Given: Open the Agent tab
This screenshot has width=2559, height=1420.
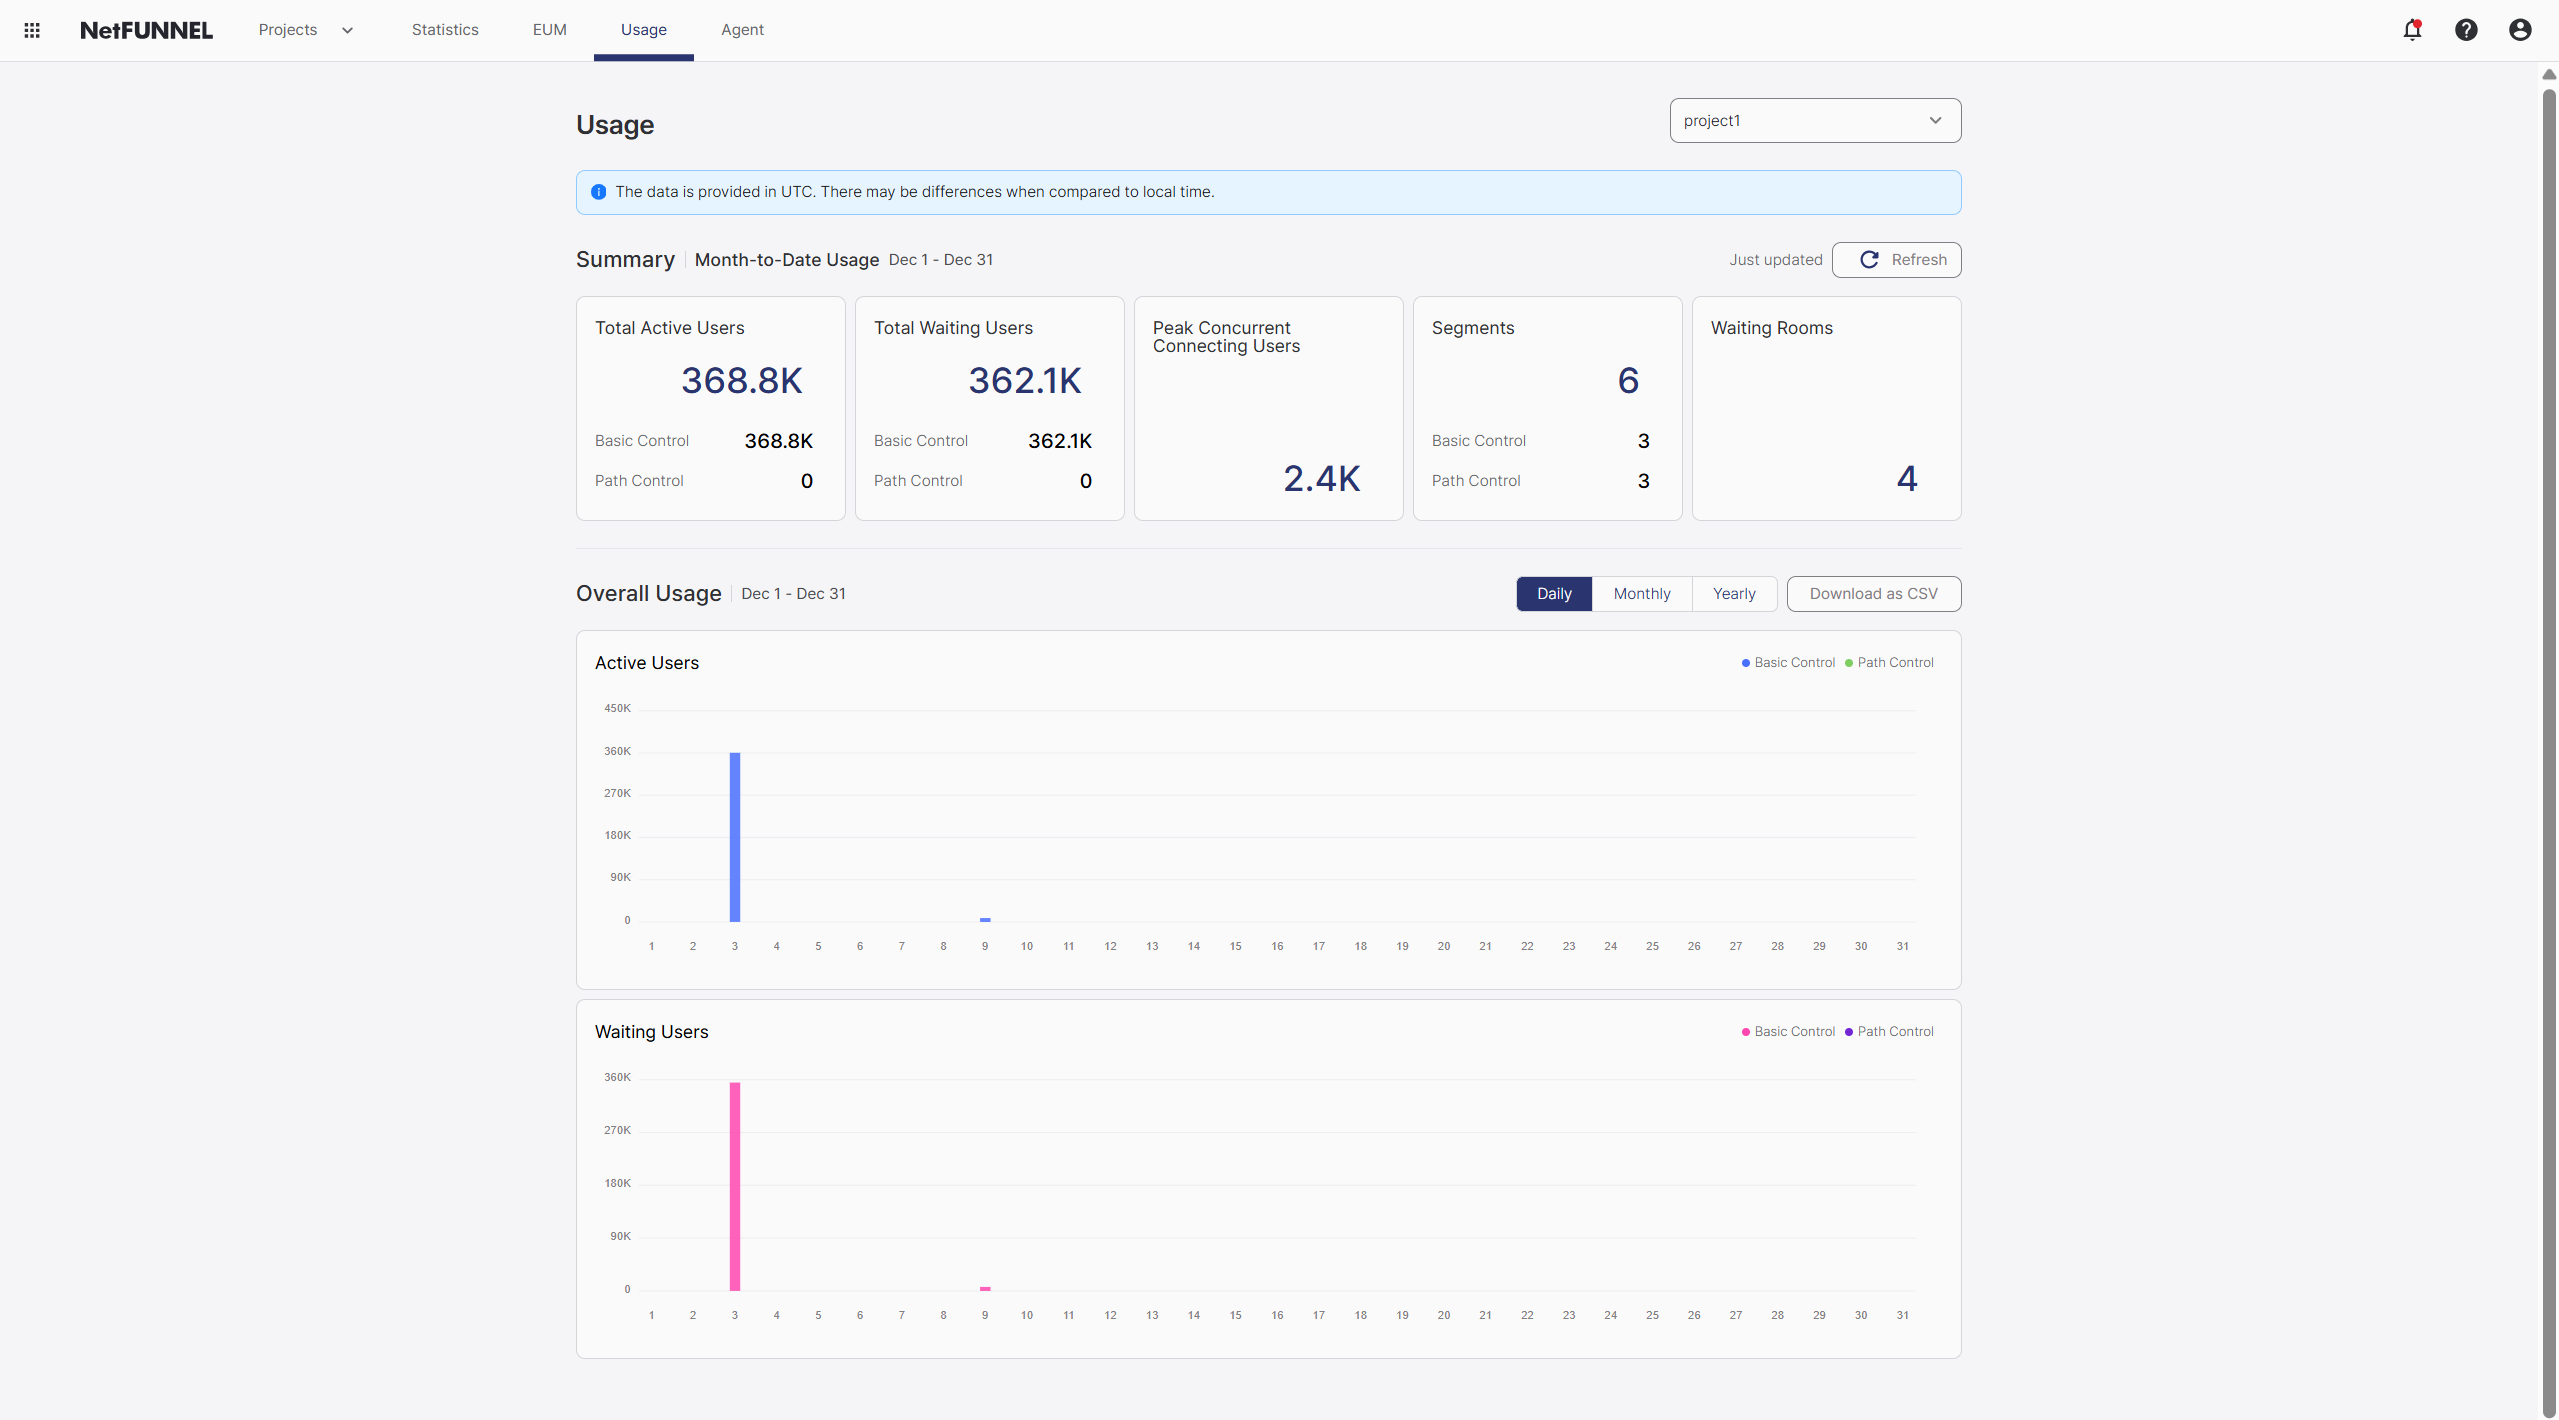Looking at the screenshot, I should click(x=742, y=29).
